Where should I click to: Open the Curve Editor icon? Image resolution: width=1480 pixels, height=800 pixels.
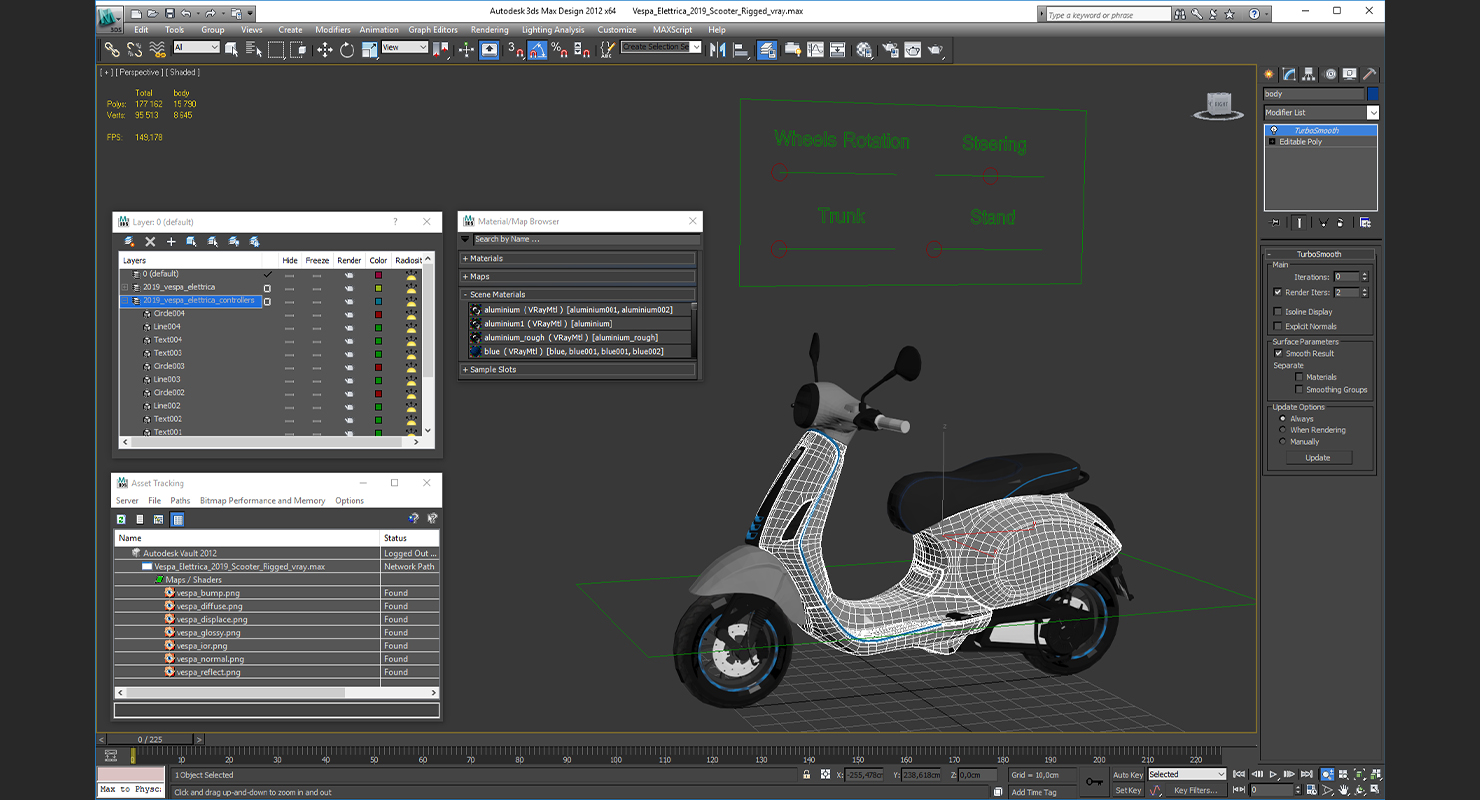click(x=816, y=49)
